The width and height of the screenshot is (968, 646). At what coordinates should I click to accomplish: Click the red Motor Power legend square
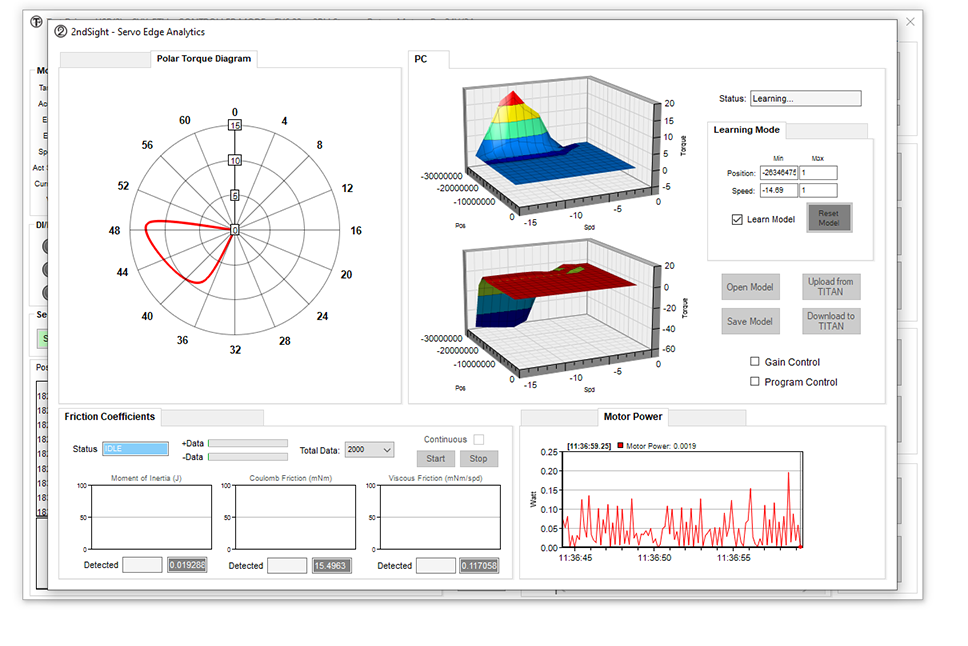(620, 445)
